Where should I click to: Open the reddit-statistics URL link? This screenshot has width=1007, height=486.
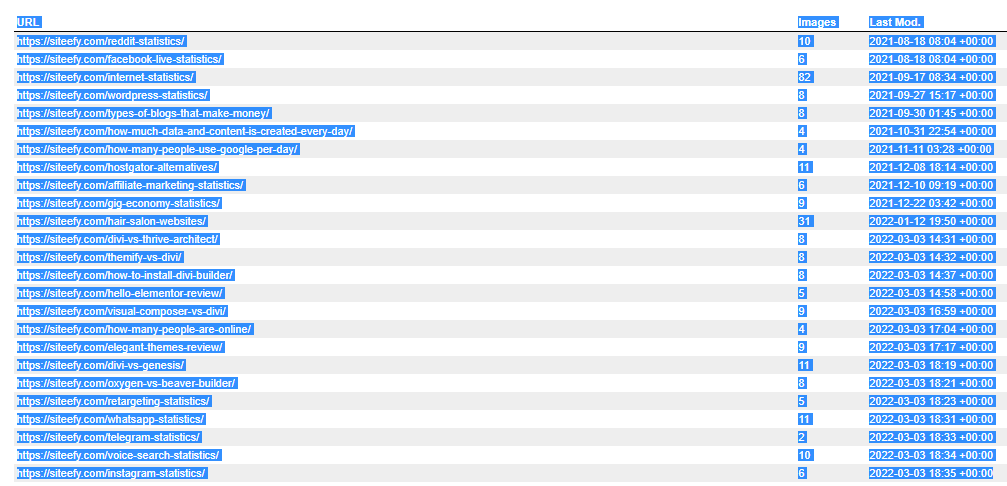[101, 41]
